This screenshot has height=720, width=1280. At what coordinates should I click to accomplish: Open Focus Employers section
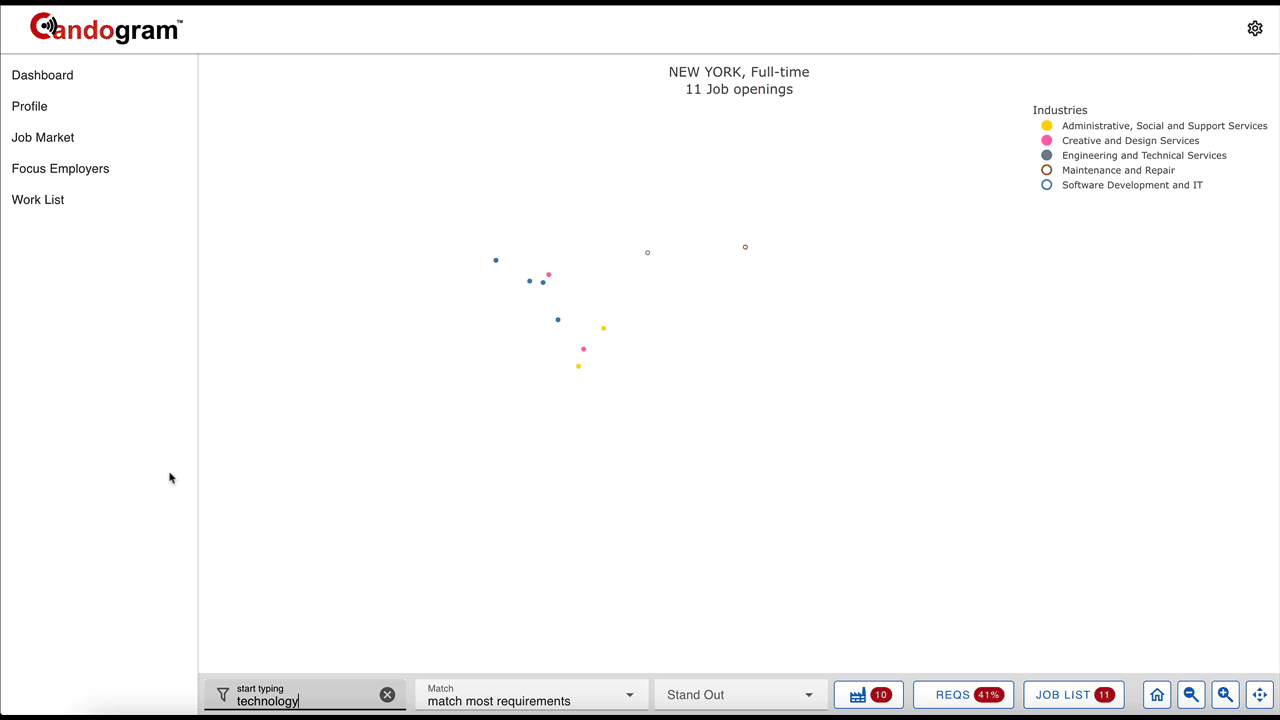pyautogui.click(x=60, y=168)
